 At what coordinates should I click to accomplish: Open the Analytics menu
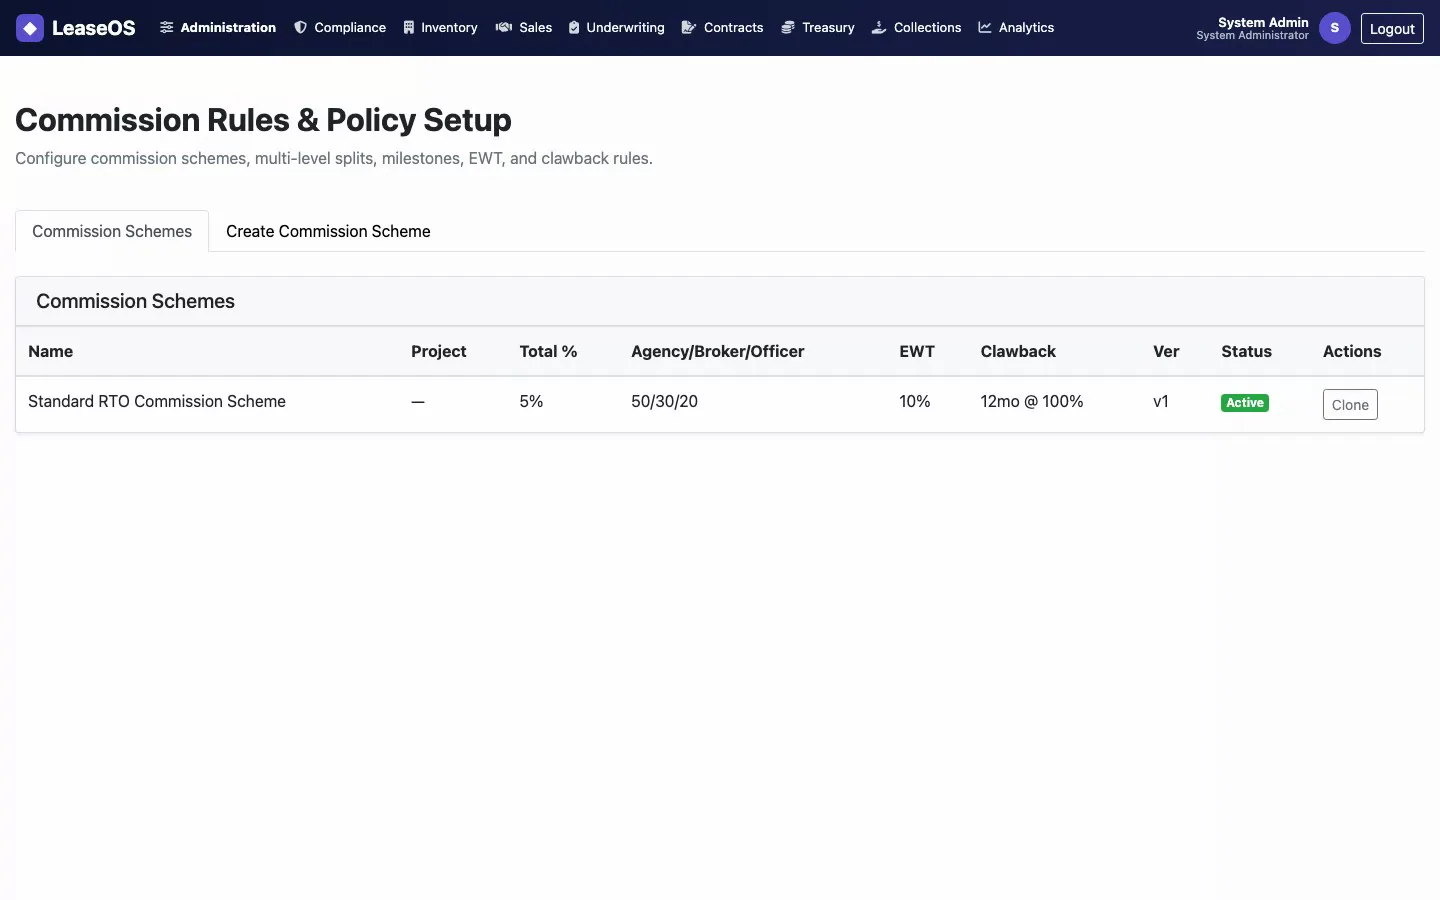click(1016, 28)
